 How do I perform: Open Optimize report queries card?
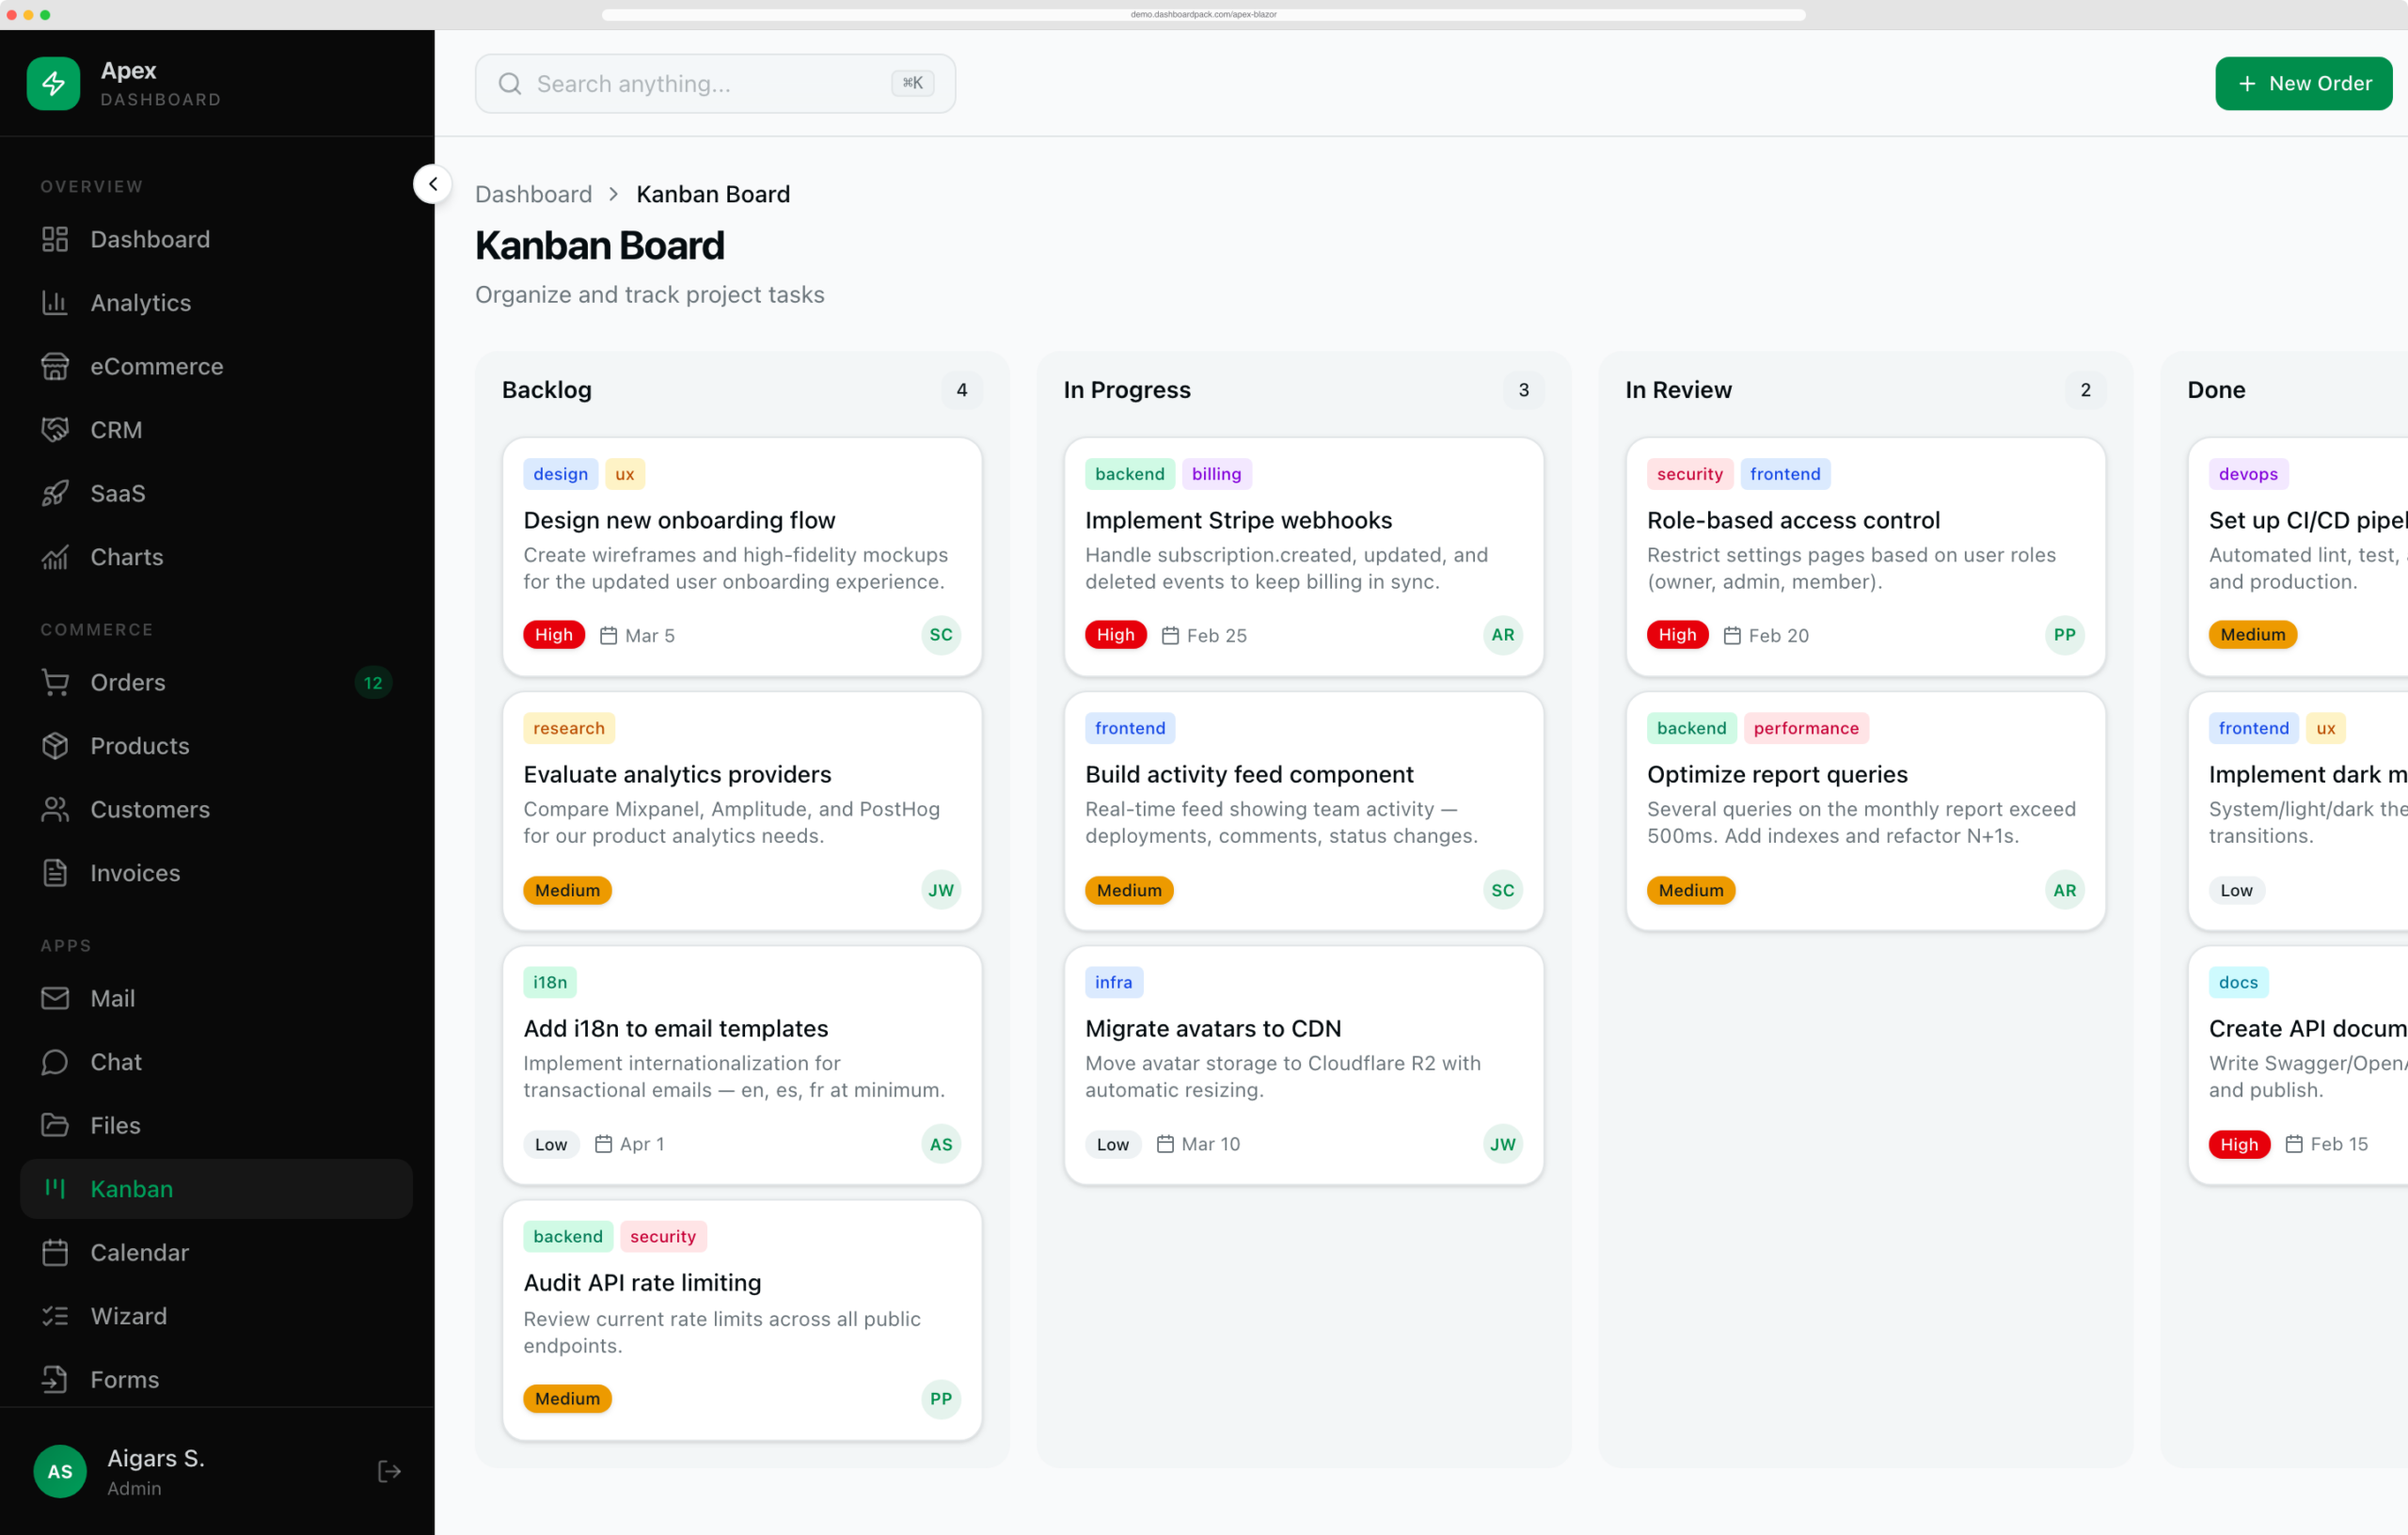(x=1865, y=810)
